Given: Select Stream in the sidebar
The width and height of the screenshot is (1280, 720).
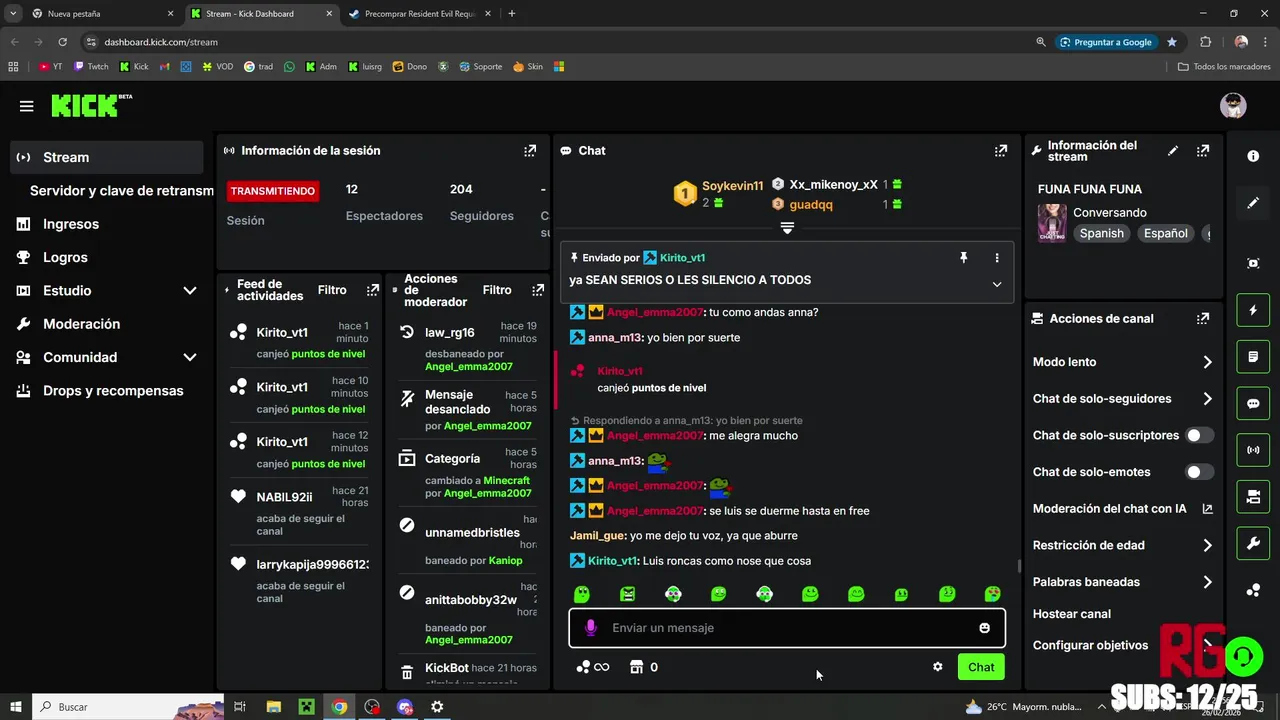Looking at the screenshot, I should 106,157.
